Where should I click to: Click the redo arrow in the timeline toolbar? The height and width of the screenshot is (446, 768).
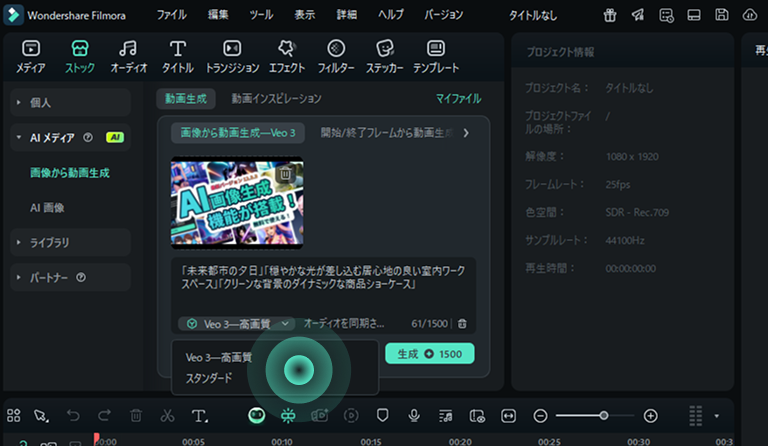click(x=104, y=416)
